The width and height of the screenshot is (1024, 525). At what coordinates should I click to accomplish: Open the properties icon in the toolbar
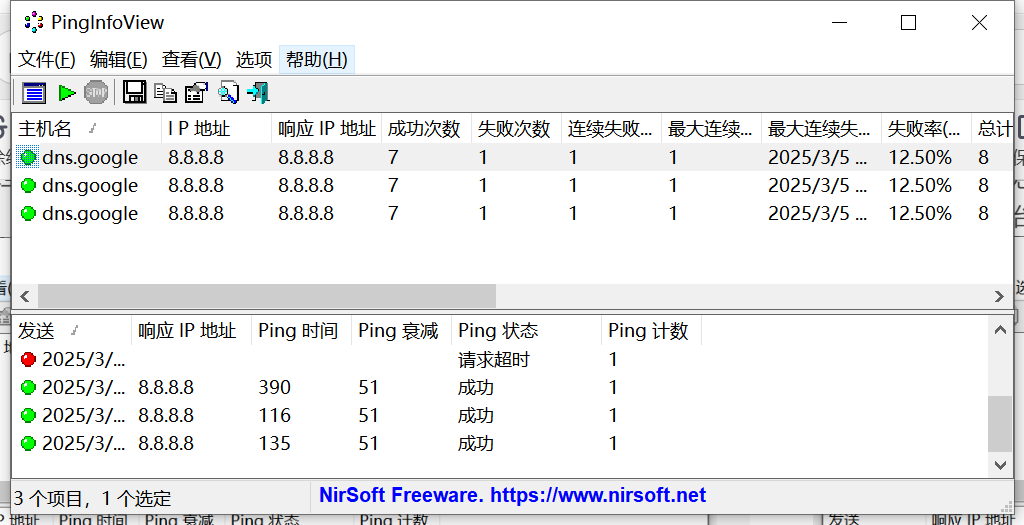(196, 93)
